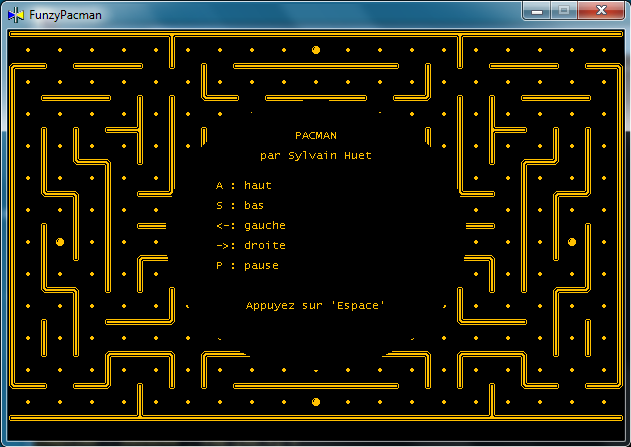Click the large power pellet on right side

[x=572, y=242]
